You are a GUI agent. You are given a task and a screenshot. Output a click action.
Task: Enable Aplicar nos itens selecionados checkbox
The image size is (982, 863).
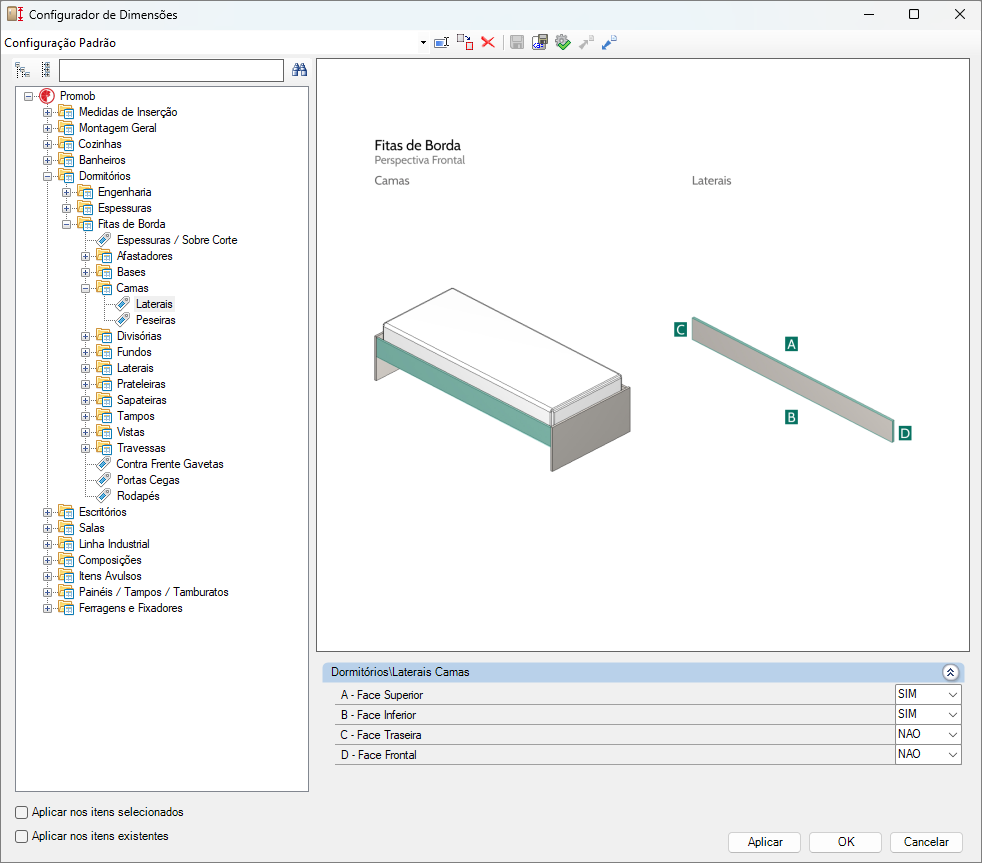(21, 812)
